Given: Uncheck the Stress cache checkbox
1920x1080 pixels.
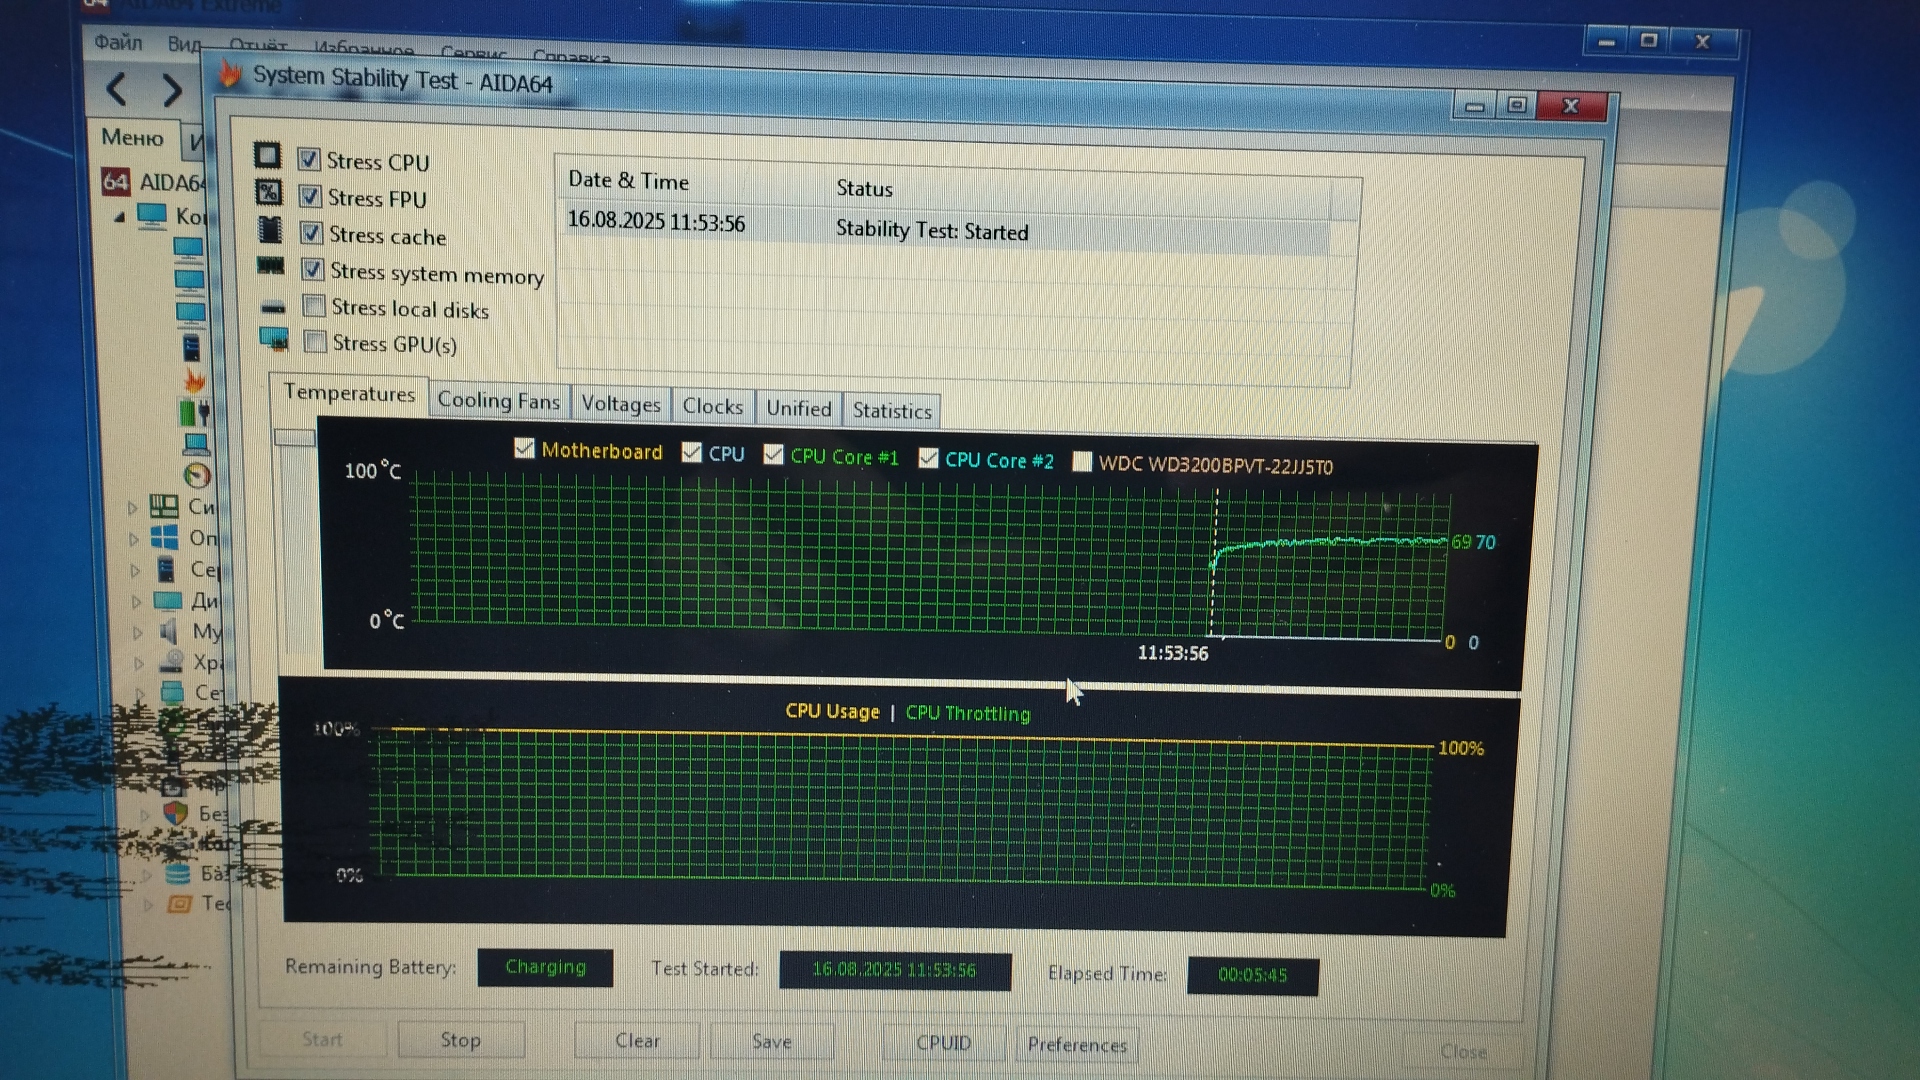Looking at the screenshot, I should [x=311, y=233].
